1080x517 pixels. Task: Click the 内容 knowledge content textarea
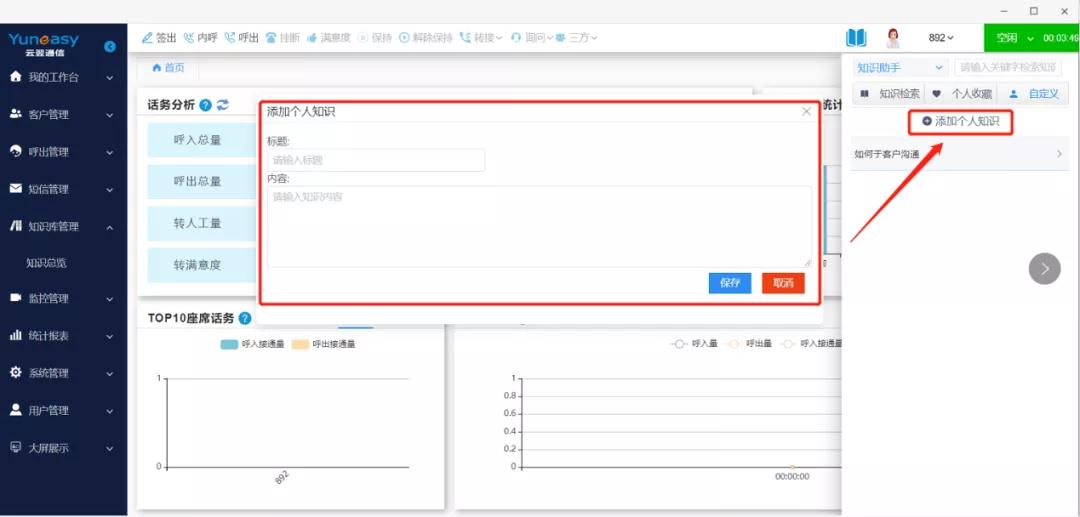pos(539,226)
